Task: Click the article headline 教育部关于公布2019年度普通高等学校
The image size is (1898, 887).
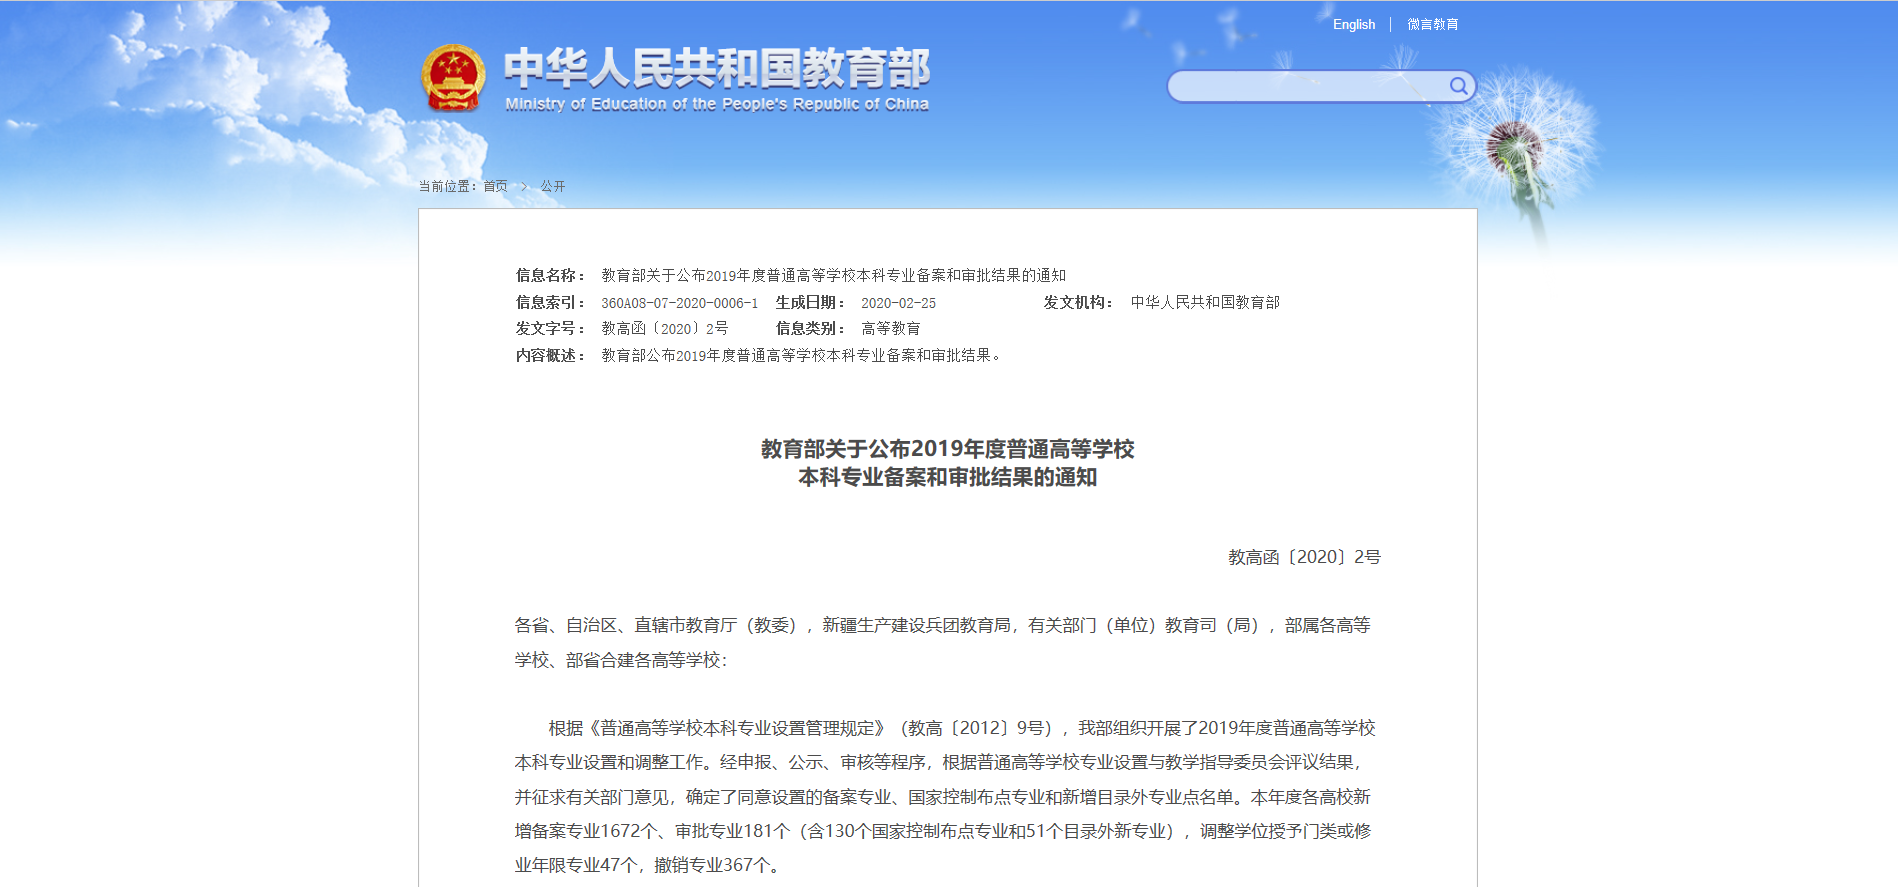Action: 948,449
